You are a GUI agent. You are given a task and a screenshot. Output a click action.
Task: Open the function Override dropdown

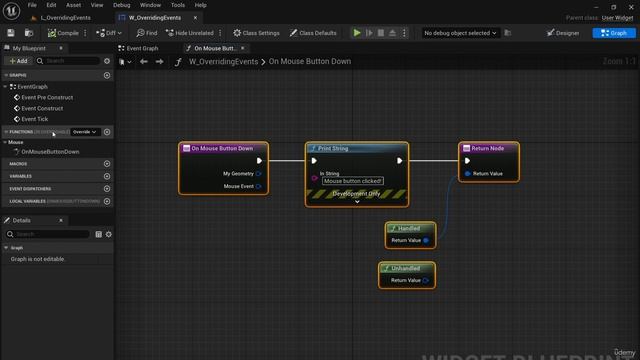point(85,132)
